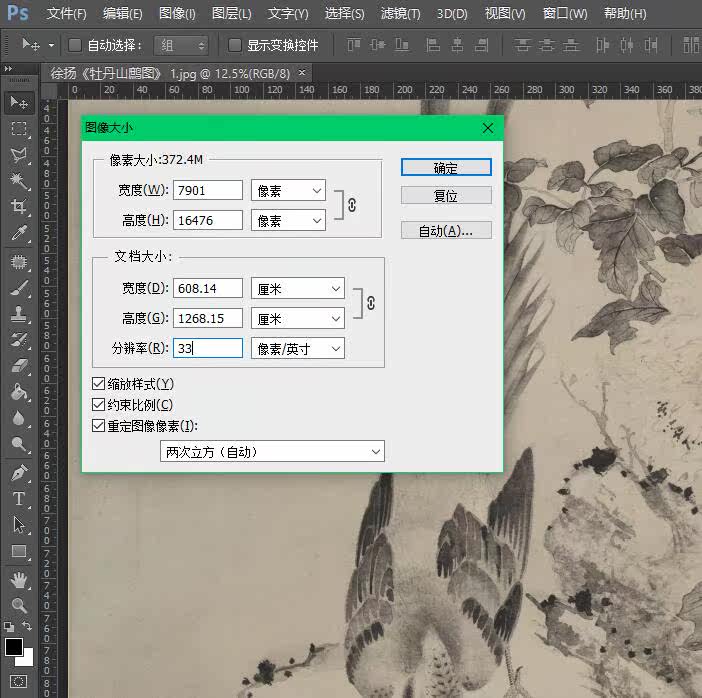Open the auto-select 组 dropdown
The image size is (702, 698).
[181, 45]
